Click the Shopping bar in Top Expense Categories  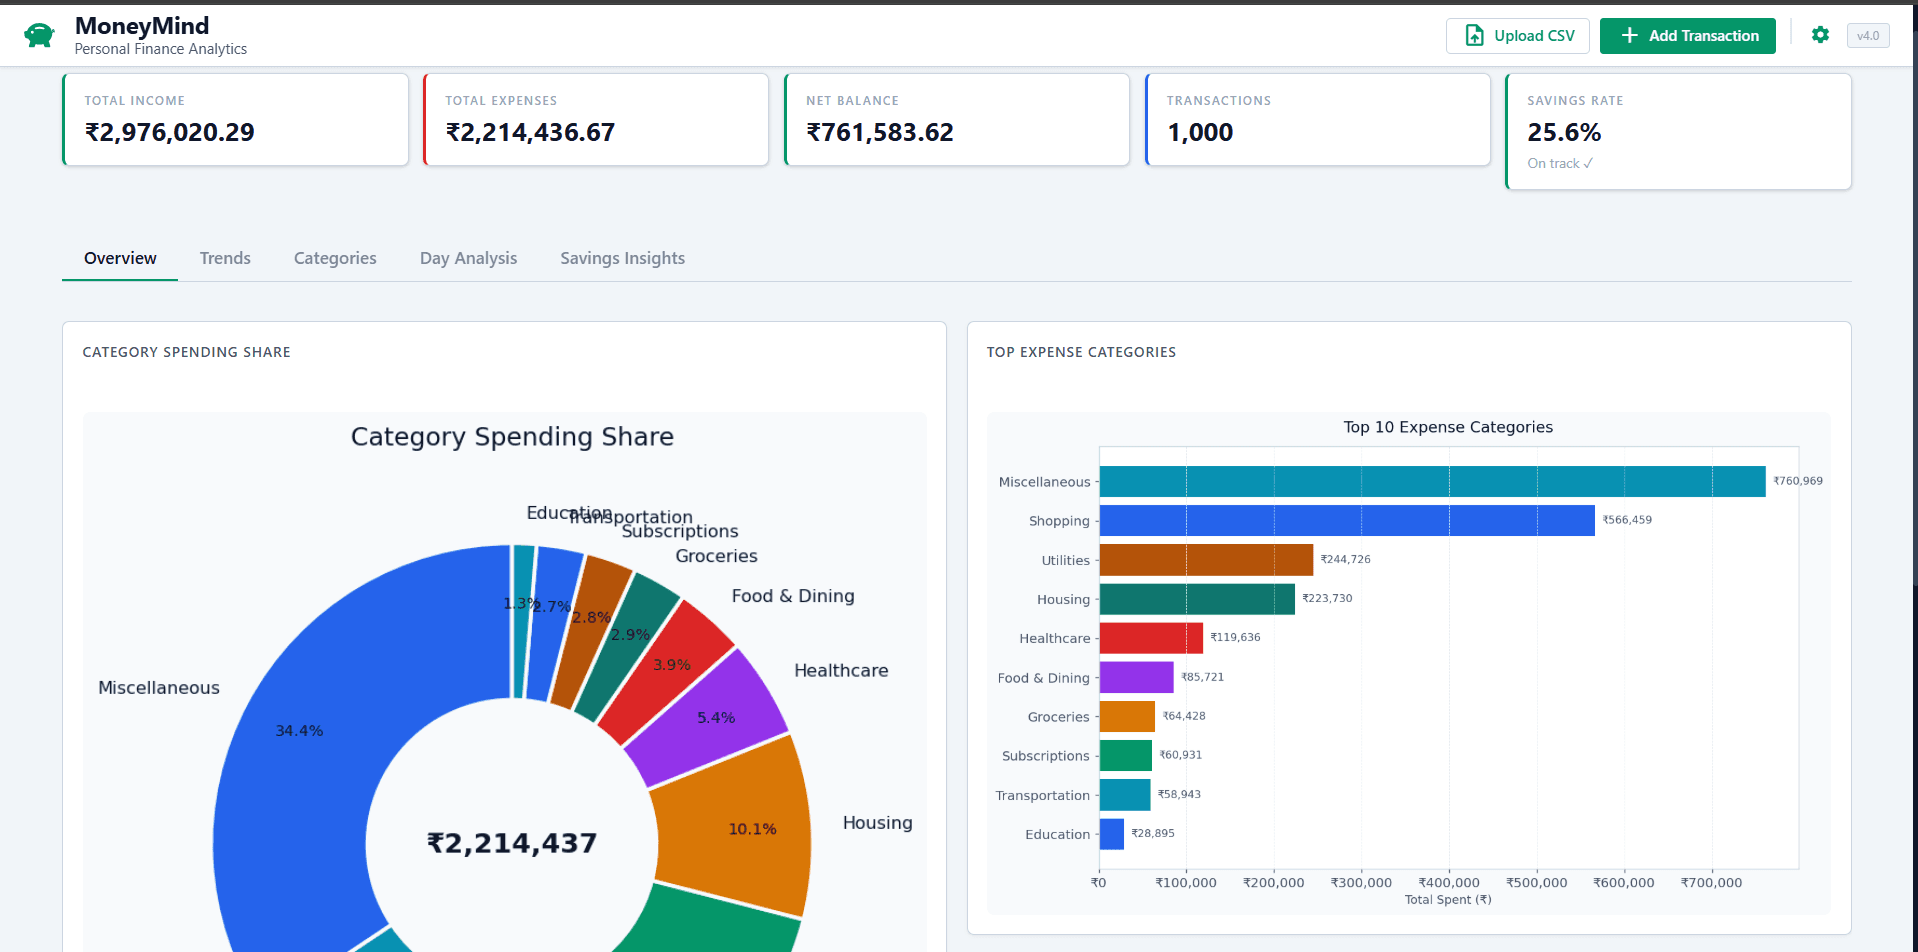point(1345,520)
